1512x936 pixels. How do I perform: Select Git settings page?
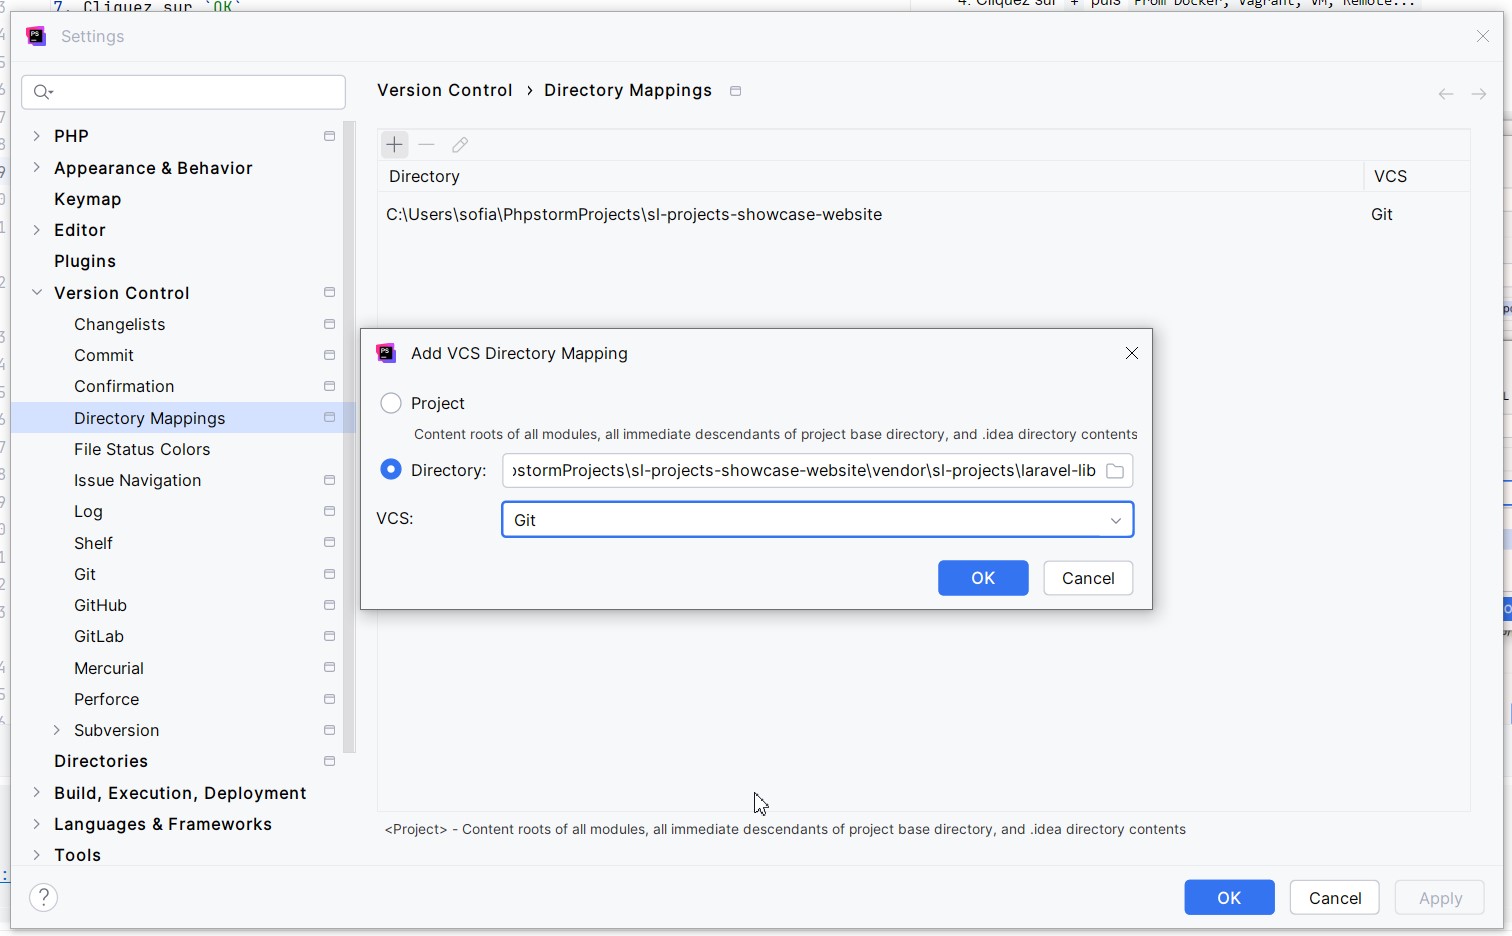click(x=85, y=574)
